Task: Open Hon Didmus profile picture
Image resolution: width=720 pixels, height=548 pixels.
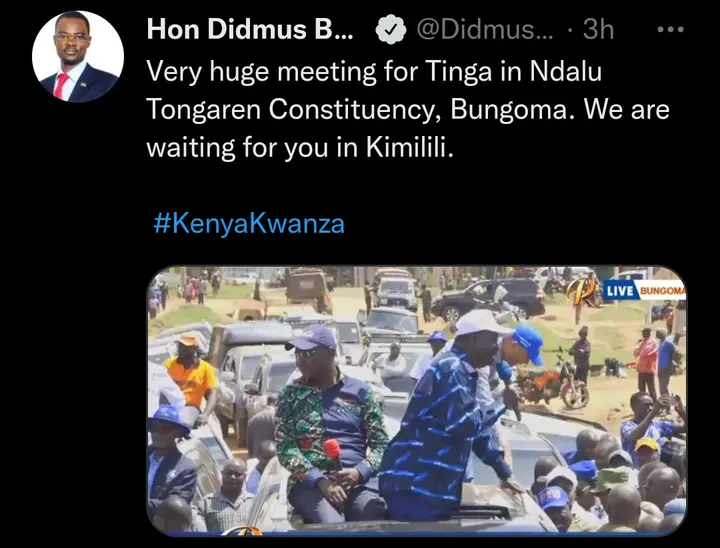Action: click(x=78, y=56)
